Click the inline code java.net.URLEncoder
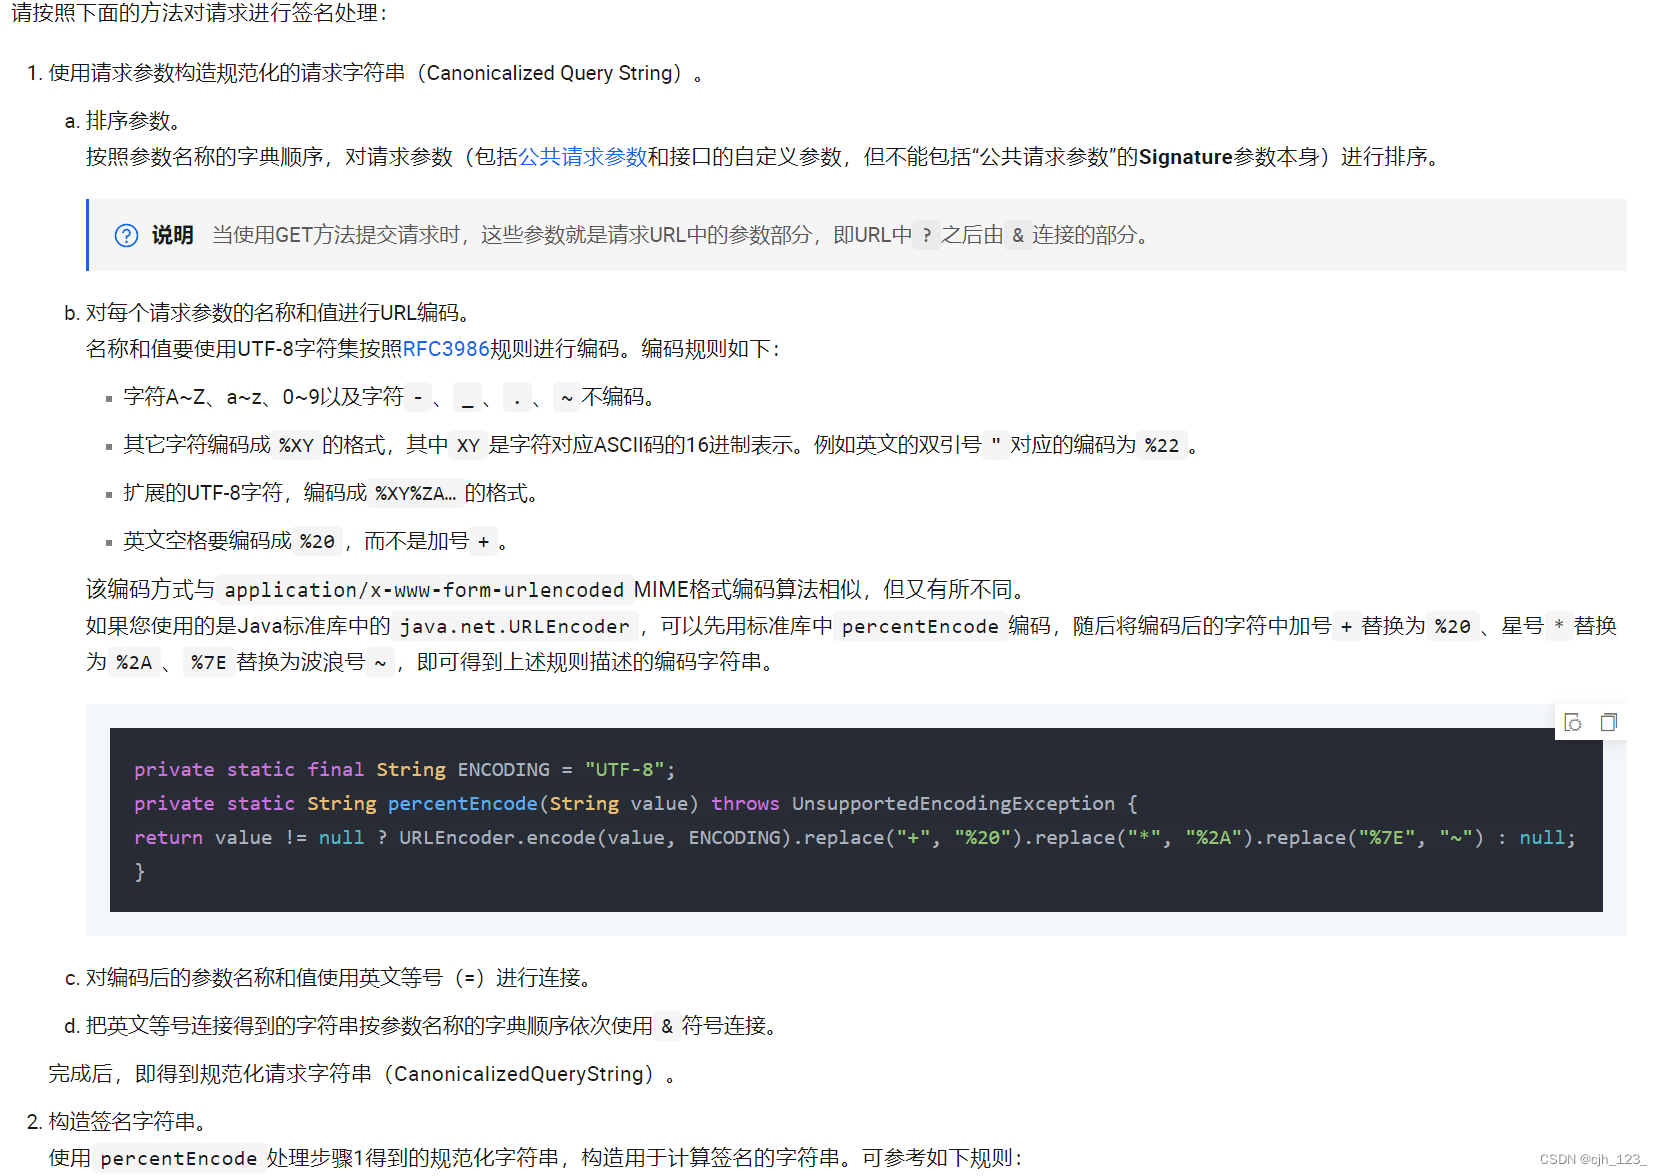This screenshot has height=1176, width=1662. click(x=515, y=627)
